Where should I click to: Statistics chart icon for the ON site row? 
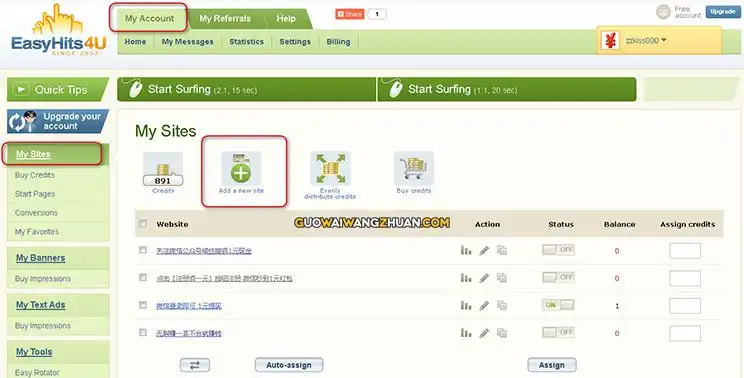pos(466,305)
